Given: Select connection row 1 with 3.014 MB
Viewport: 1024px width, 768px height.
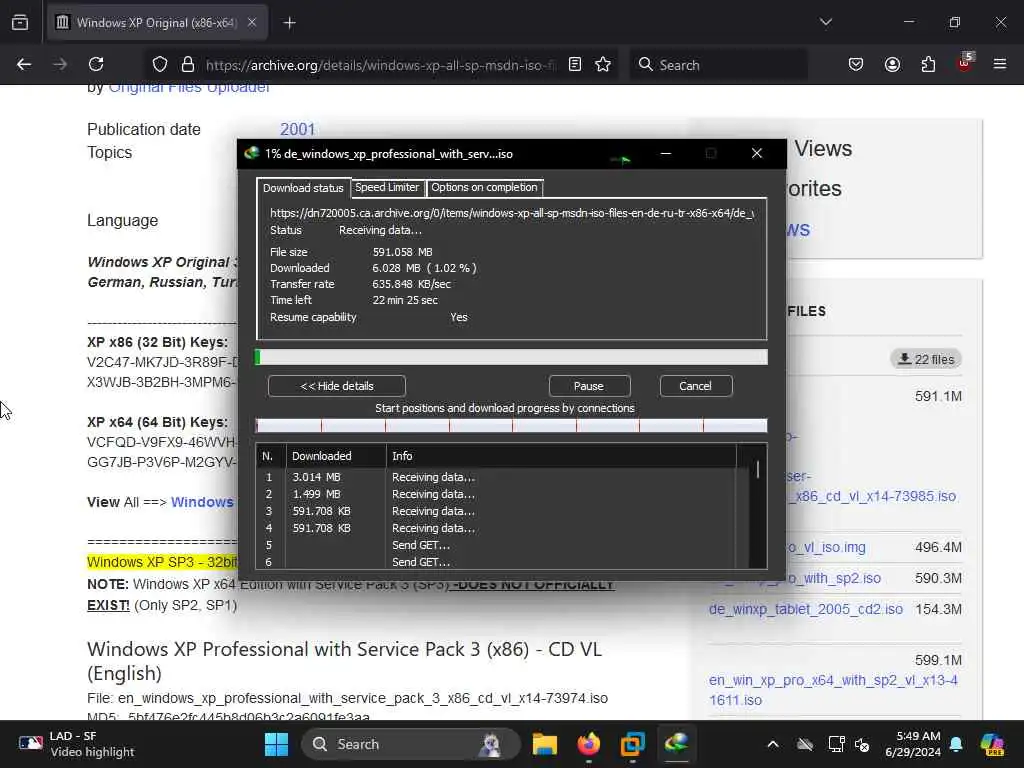Looking at the screenshot, I should click(496, 477).
